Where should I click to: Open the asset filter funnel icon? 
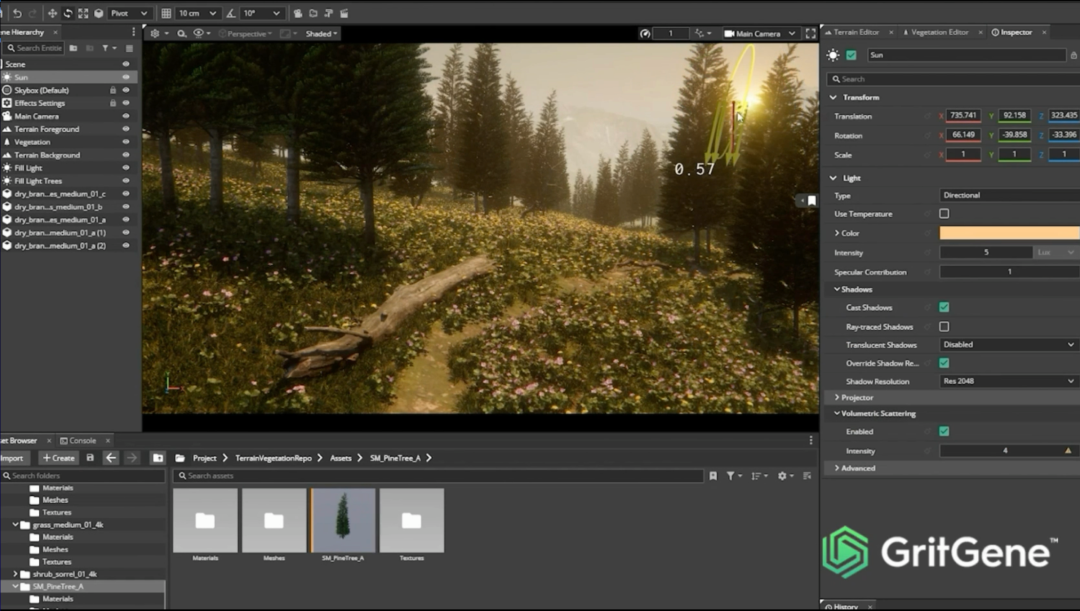pos(731,476)
